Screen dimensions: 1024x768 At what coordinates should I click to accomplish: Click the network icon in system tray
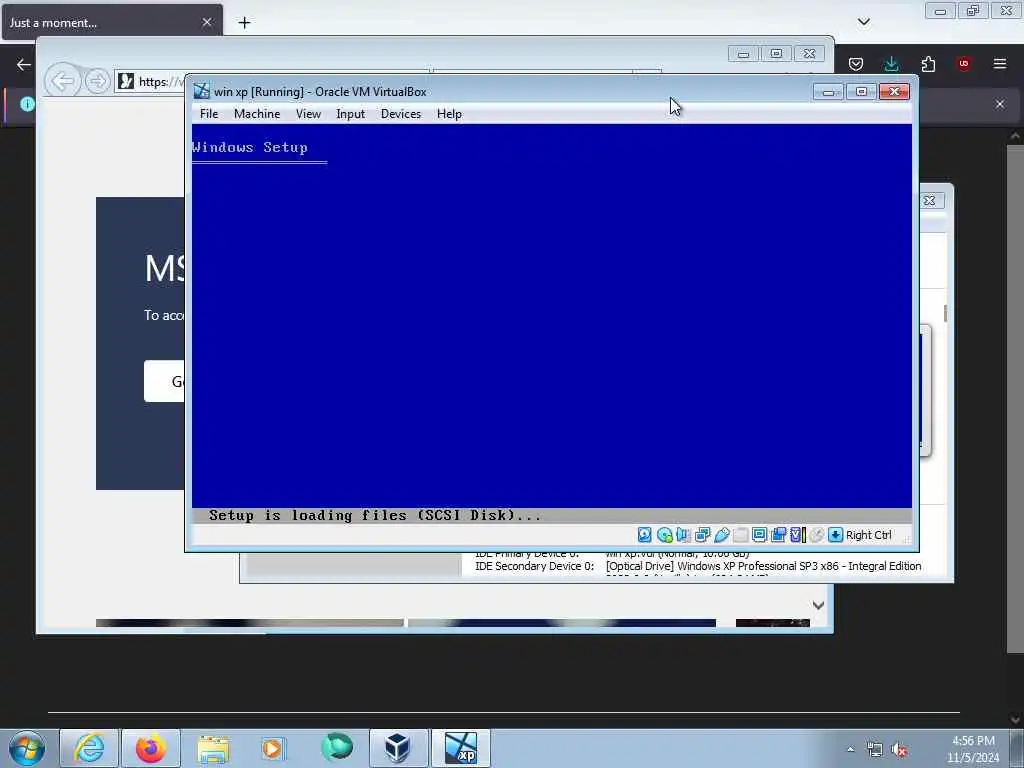[874, 750]
